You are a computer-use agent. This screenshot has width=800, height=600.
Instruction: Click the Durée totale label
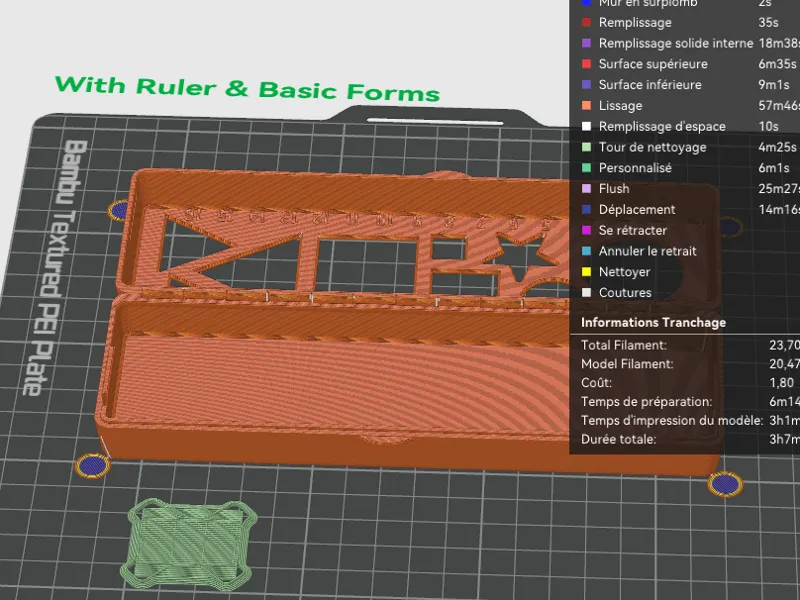tap(618, 439)
